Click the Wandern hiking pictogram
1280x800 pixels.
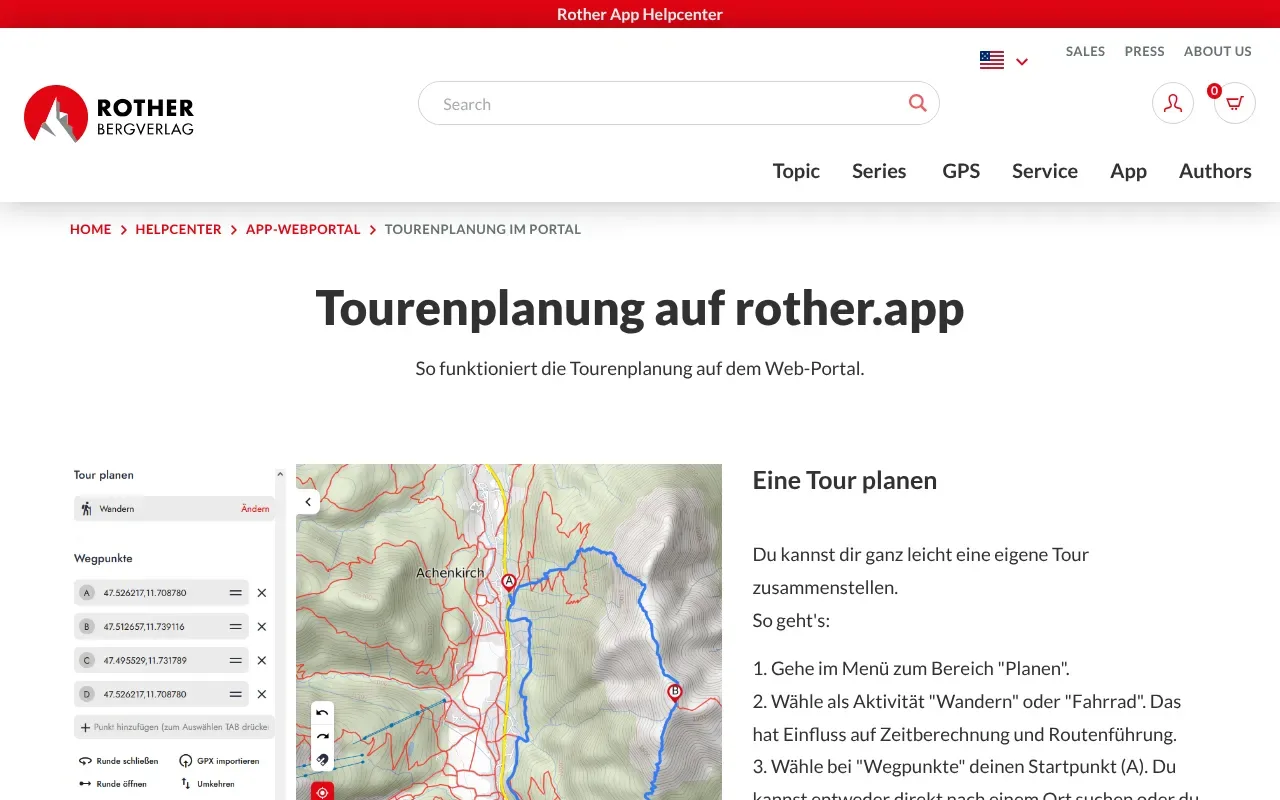coord(86,508)
